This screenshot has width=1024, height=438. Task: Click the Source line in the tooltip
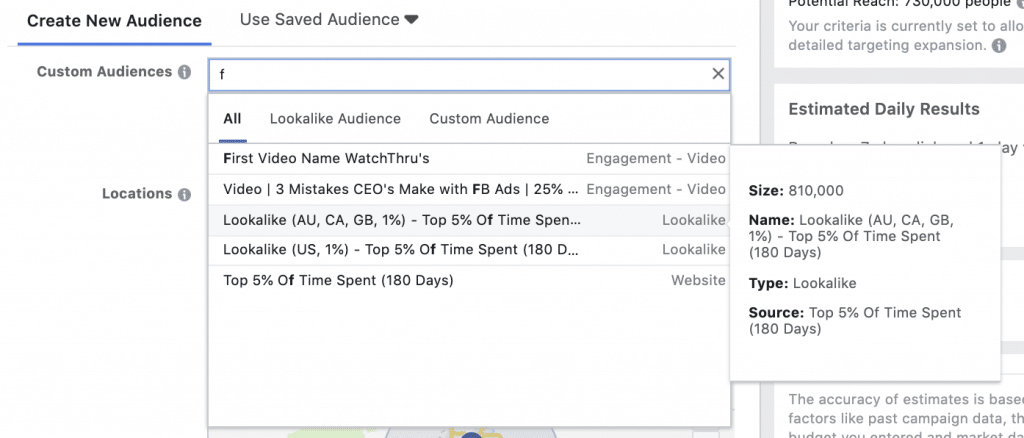pos(855,321)
